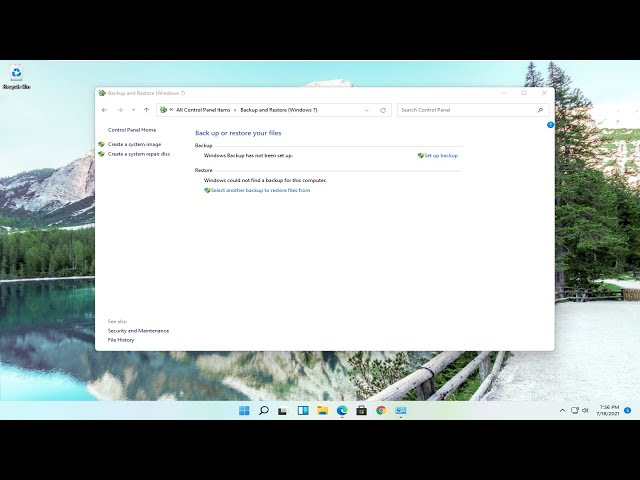Open Widgets on taskbar
Image resolution: width=640 pixels, height=480 pixels.
[x=303, y=410]
